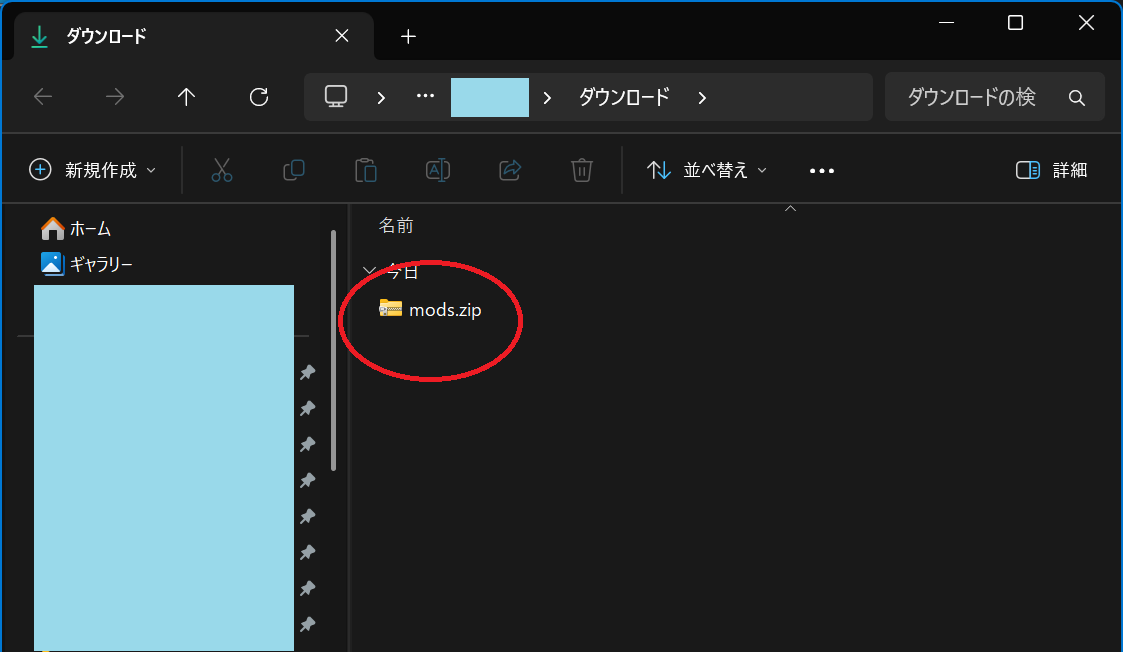
Task: Expand chevron before ダウンロード breadcrumb
Action: tap(547, 97)
